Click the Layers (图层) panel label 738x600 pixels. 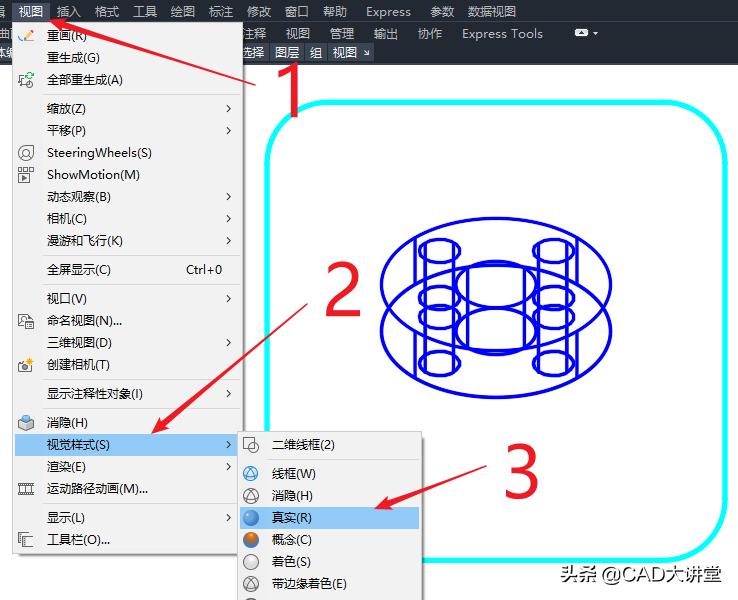pyautogui.click(x=287, y=52)
